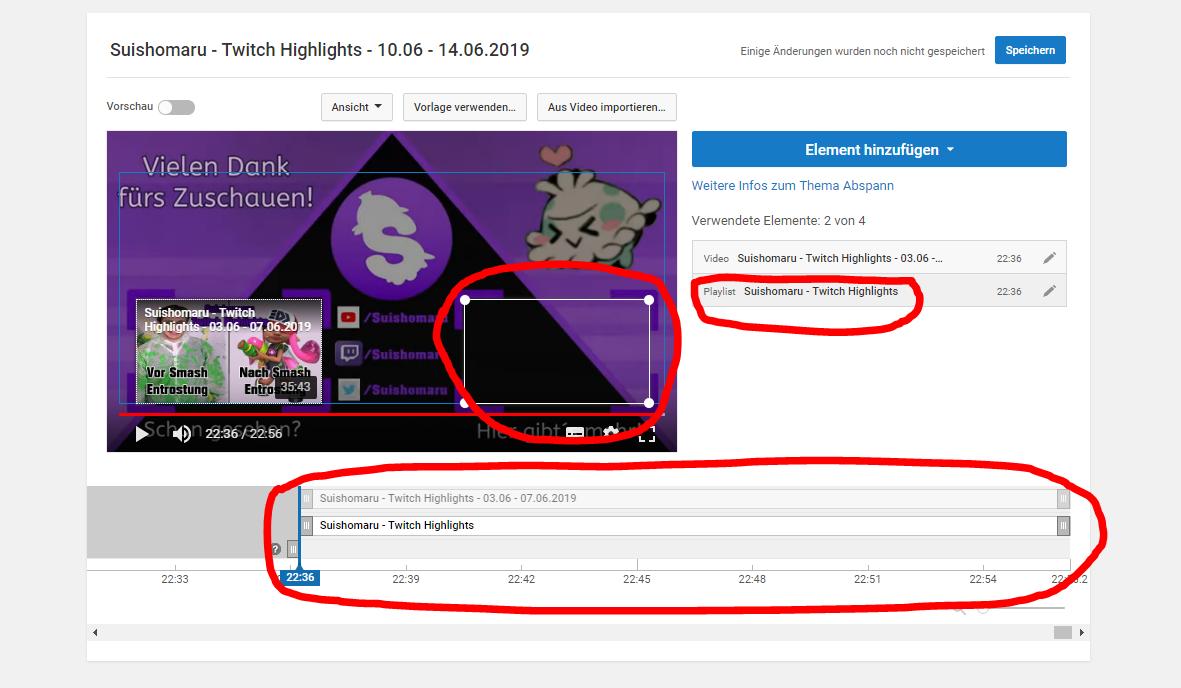
Task: Edit the Video element with pencil icon
Action: [1049, 258]
